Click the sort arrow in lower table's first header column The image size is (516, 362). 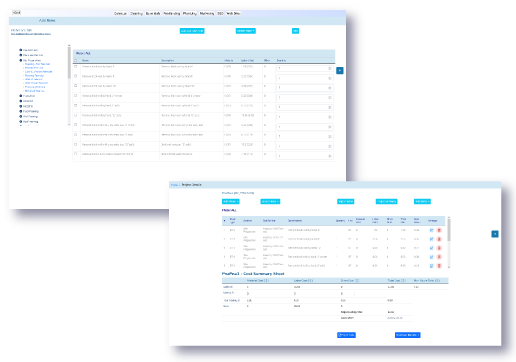tap(224, 221)
